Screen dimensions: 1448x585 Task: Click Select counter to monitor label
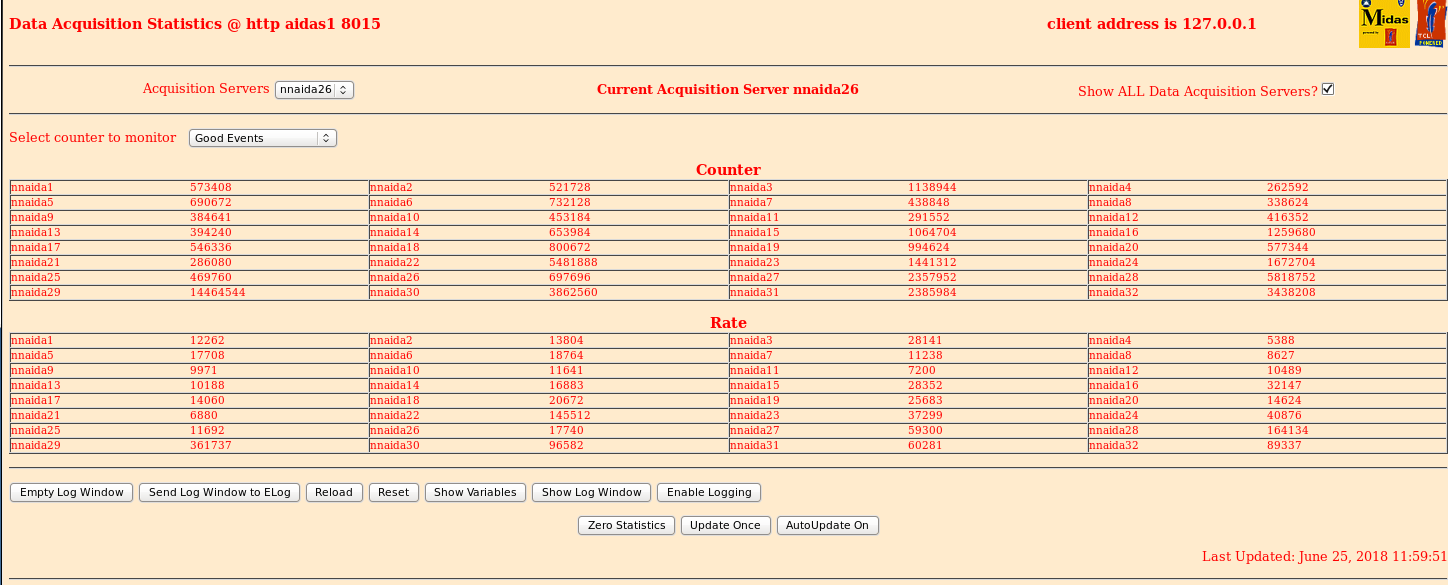(93, 138)
